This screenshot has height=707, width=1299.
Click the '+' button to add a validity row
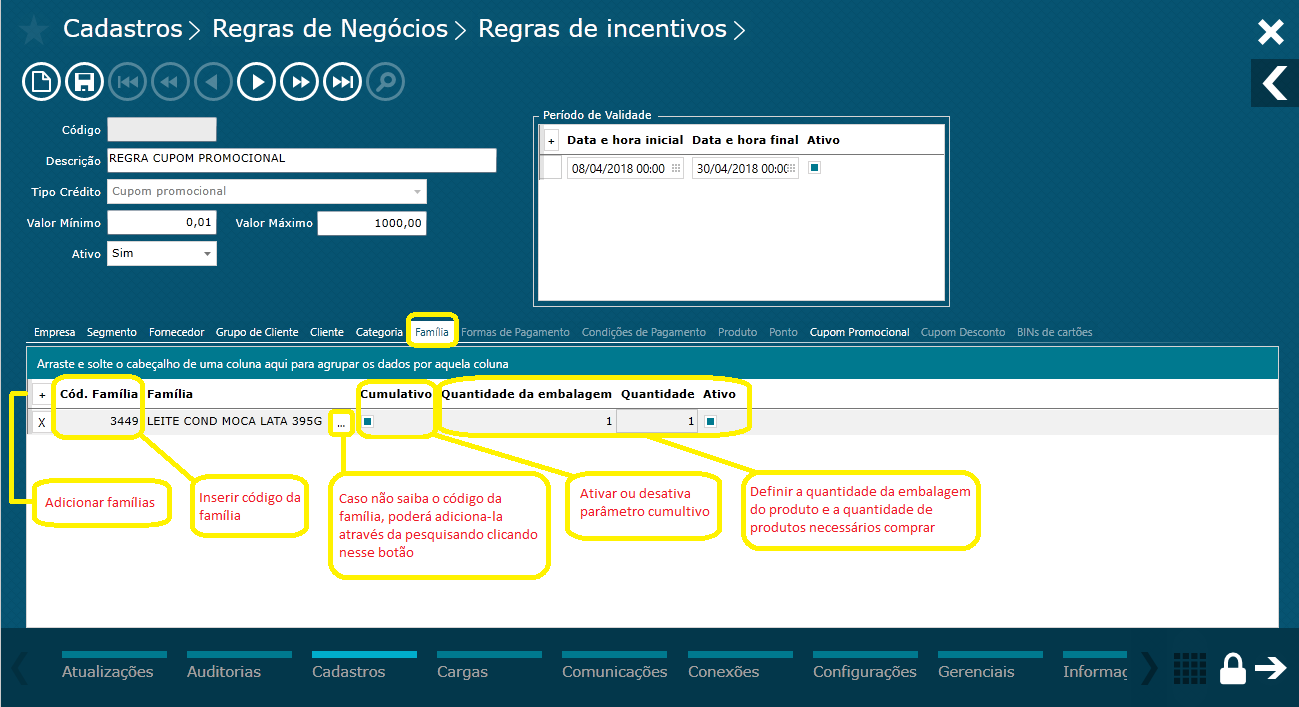(549, 140)
